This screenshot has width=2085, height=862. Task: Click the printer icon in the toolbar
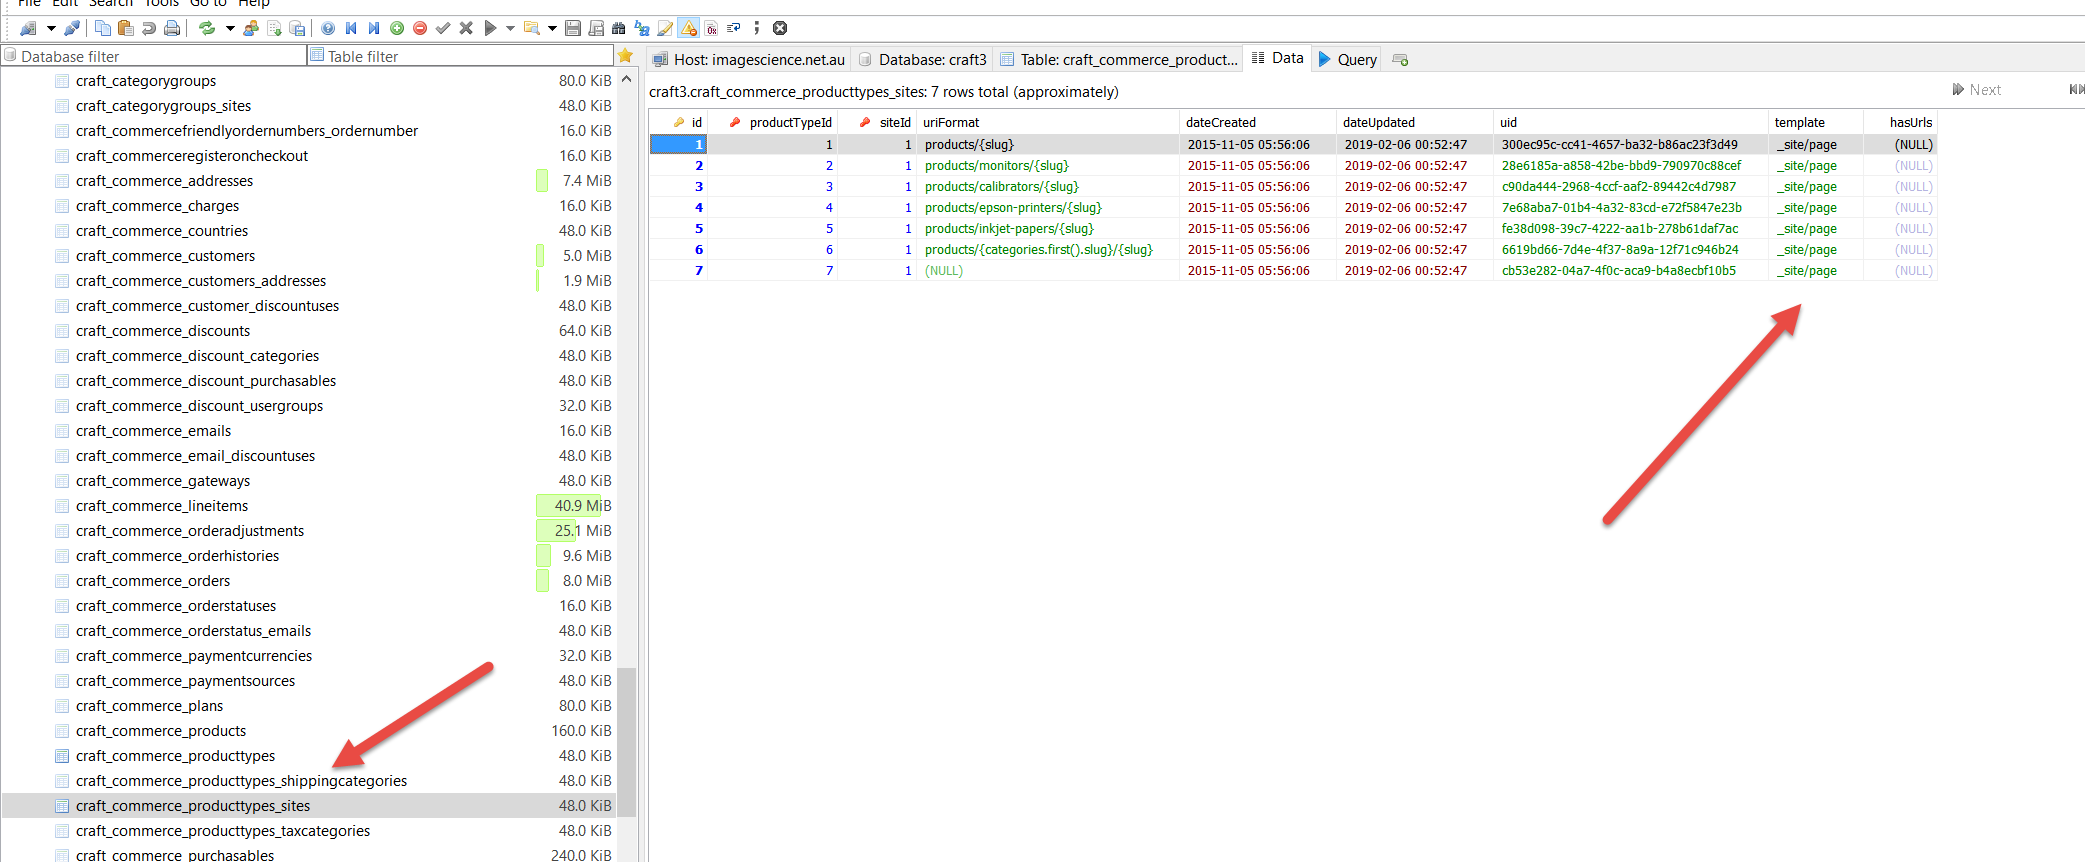click(172, 28)
